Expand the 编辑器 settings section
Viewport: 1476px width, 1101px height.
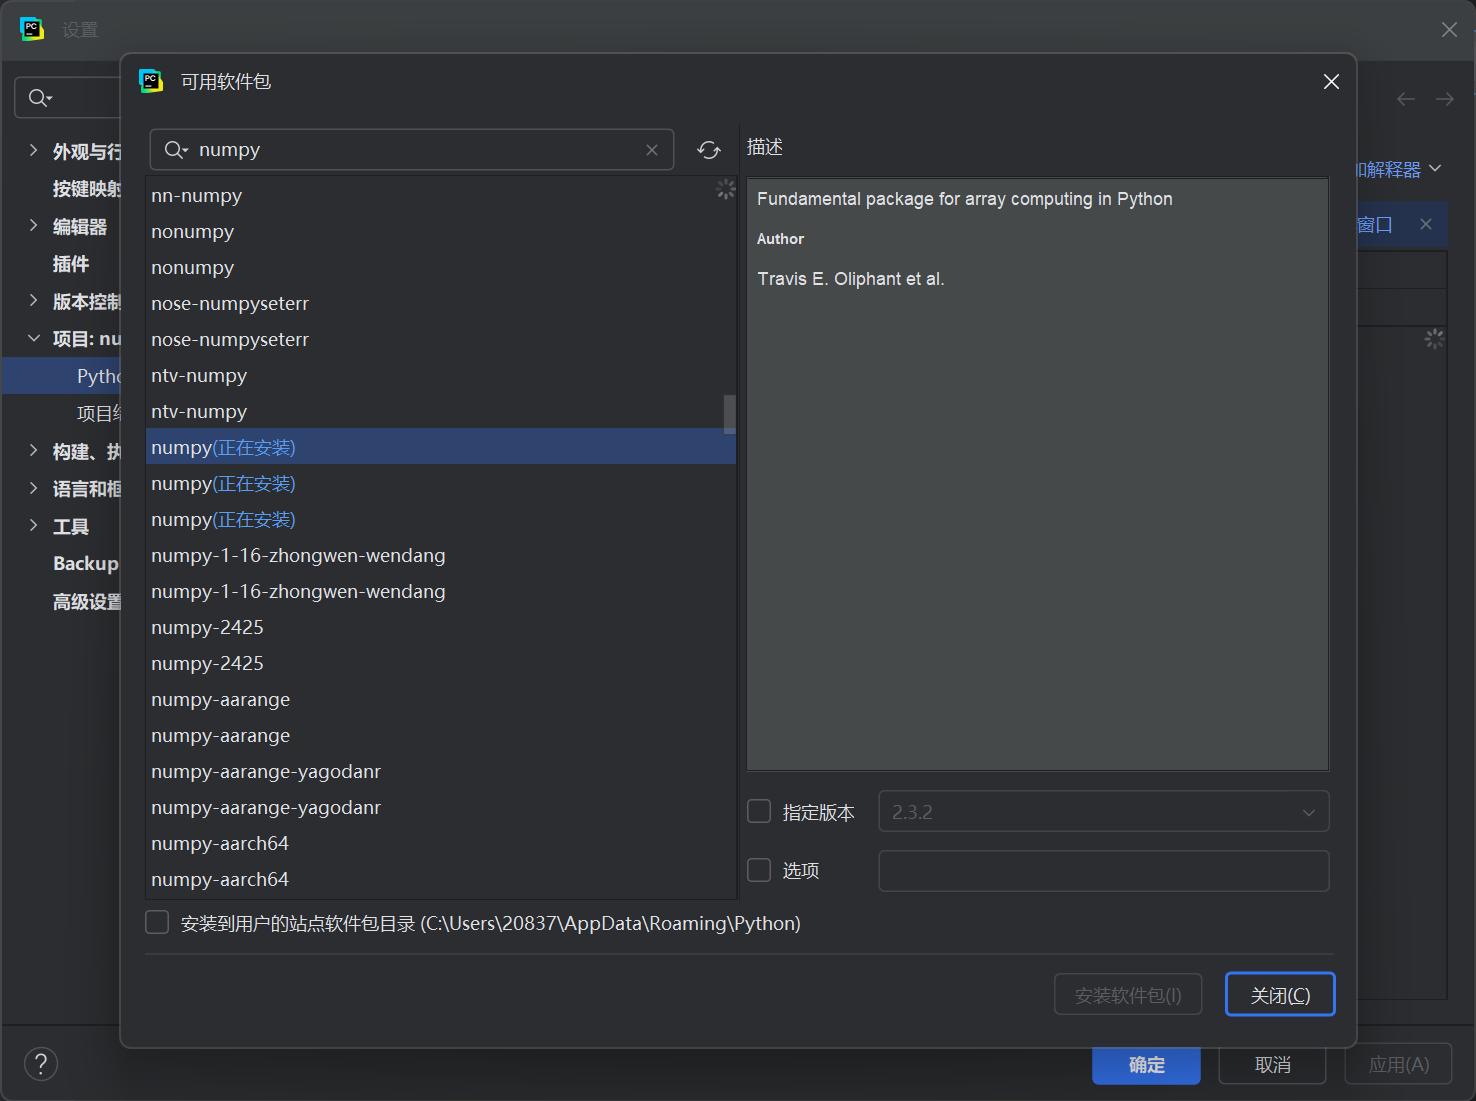pos(34,226)
